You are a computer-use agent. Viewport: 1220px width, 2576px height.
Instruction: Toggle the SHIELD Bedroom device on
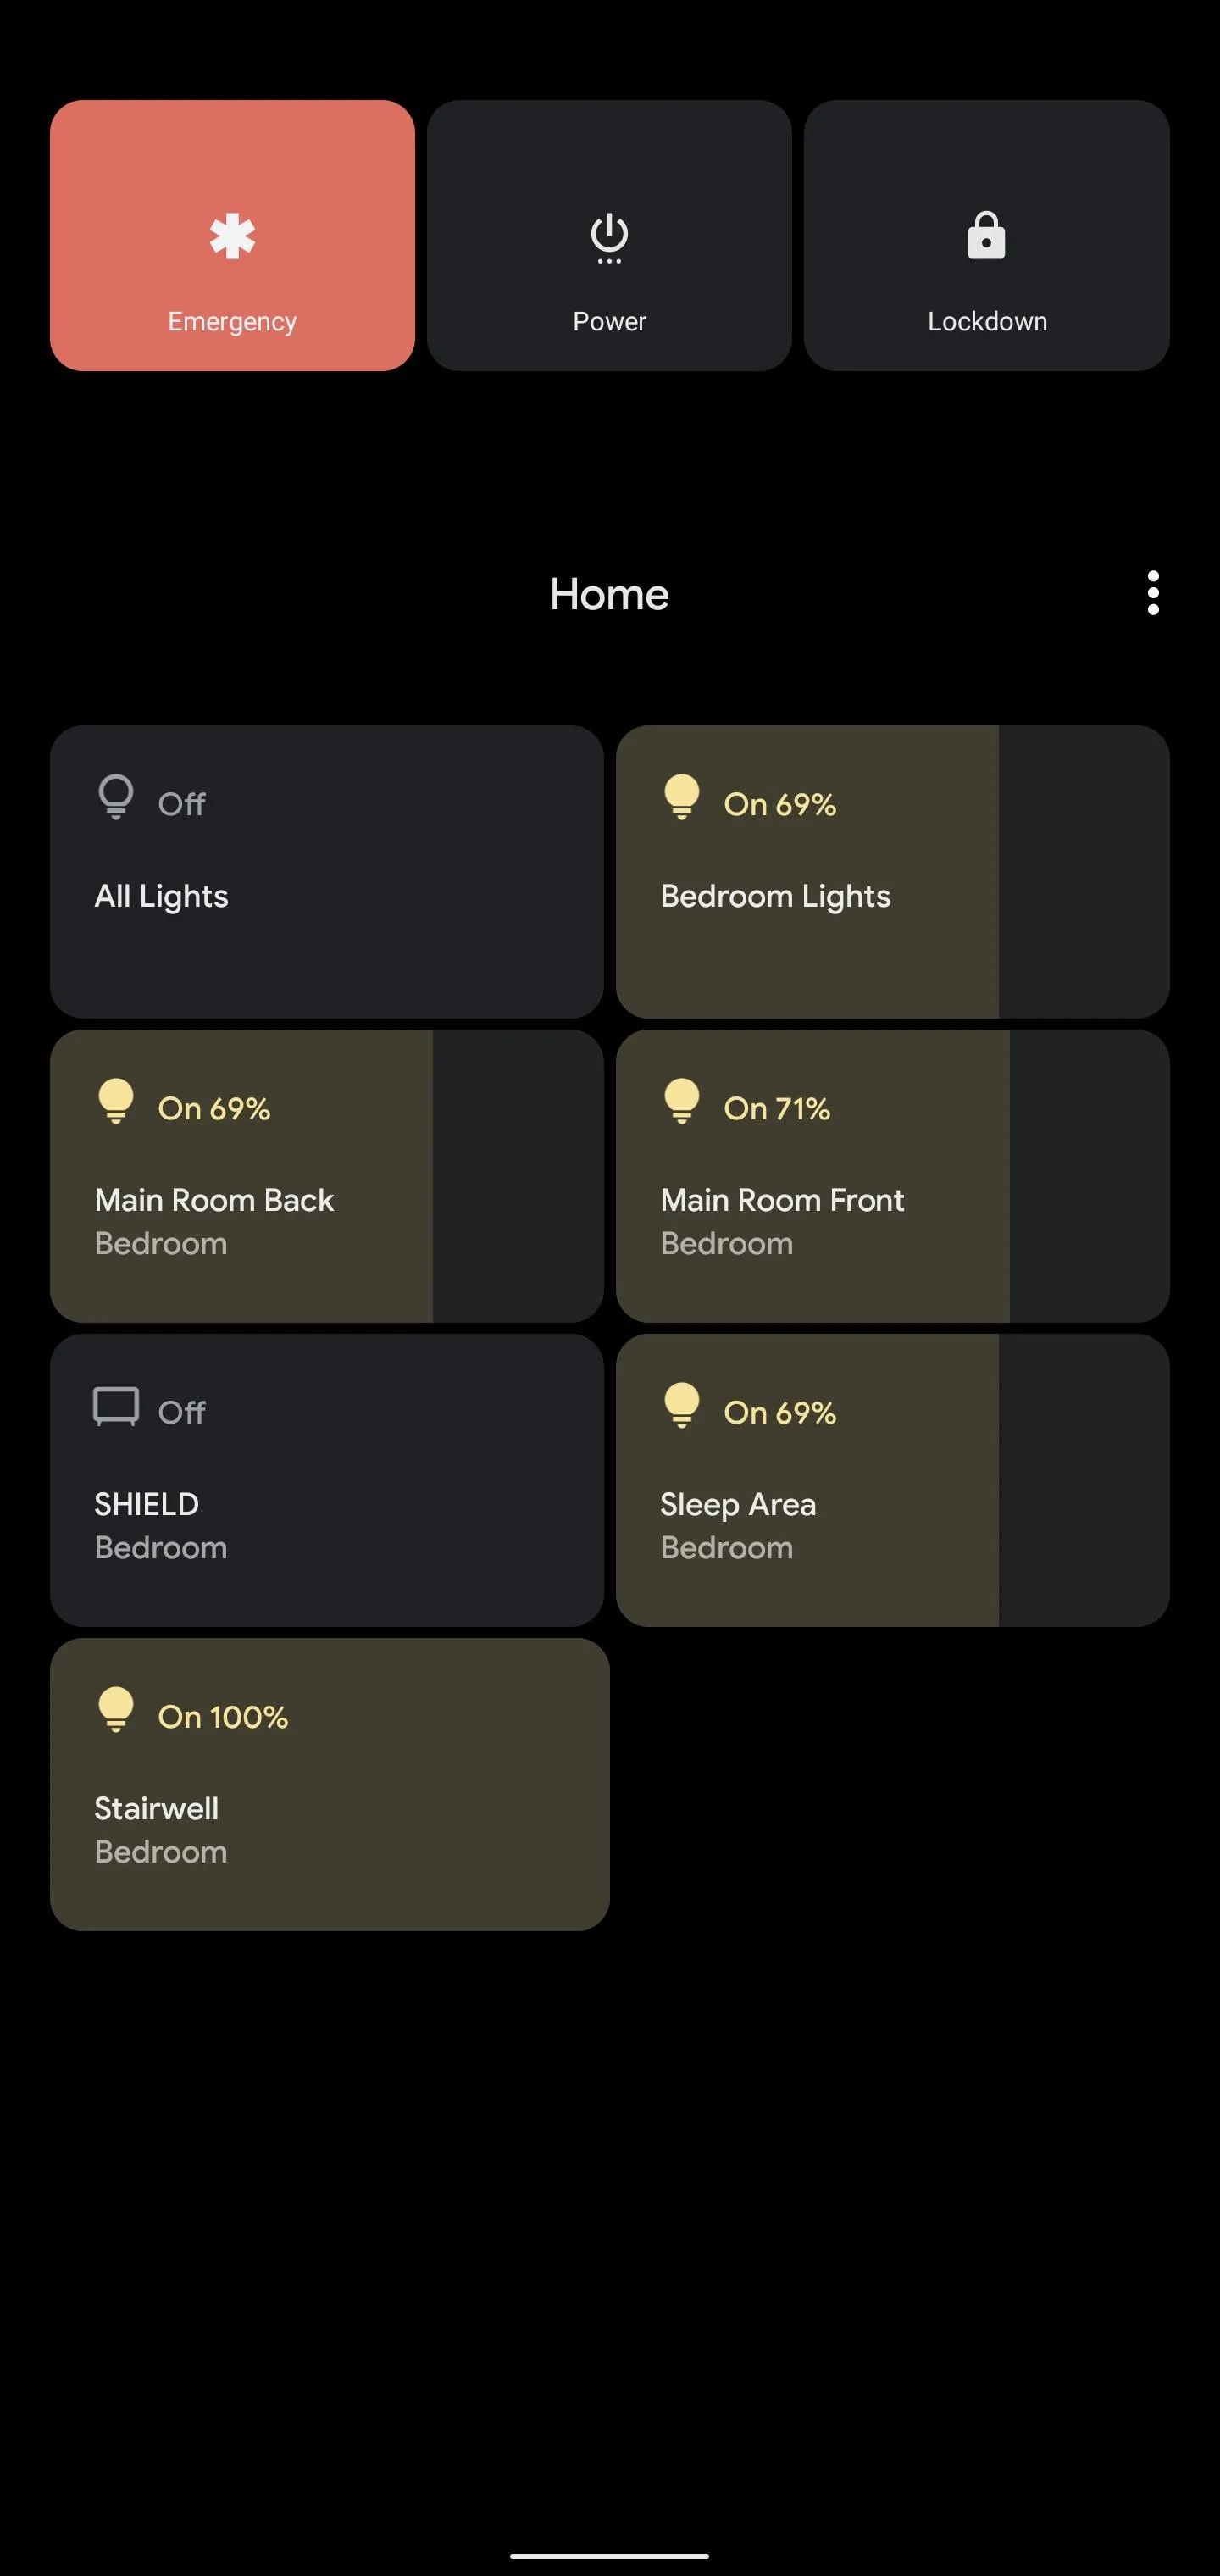click(x=327, y=1480)
